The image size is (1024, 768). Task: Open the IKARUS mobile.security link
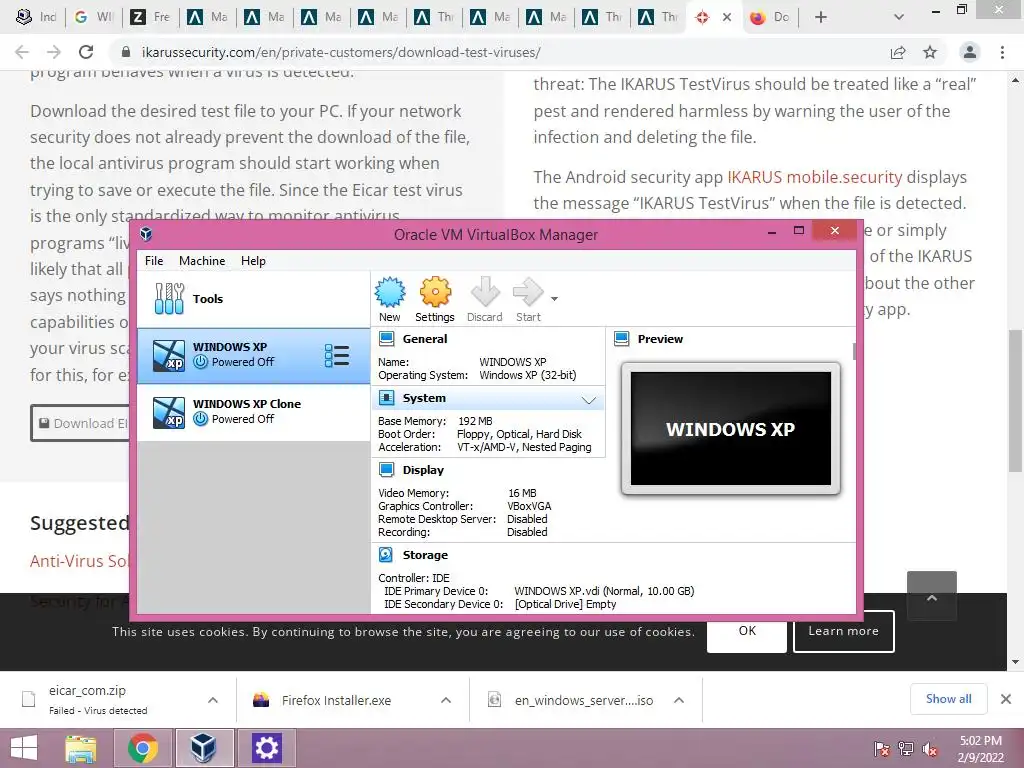pos(814,177)
